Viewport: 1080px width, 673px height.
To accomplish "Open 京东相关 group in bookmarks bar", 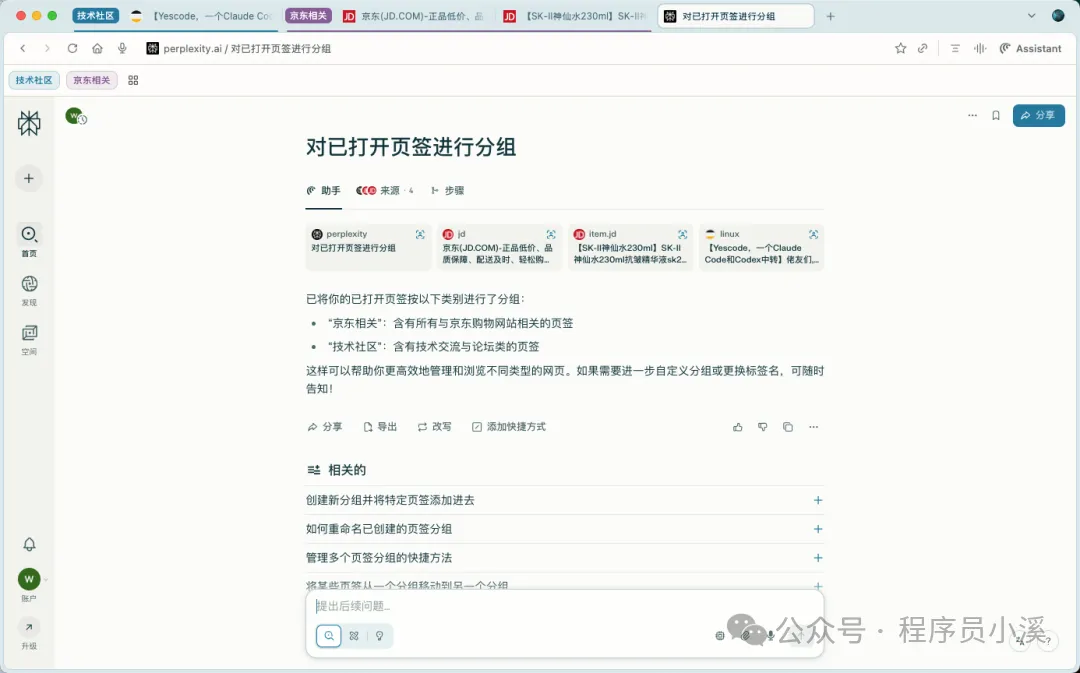I will (92, 80).
